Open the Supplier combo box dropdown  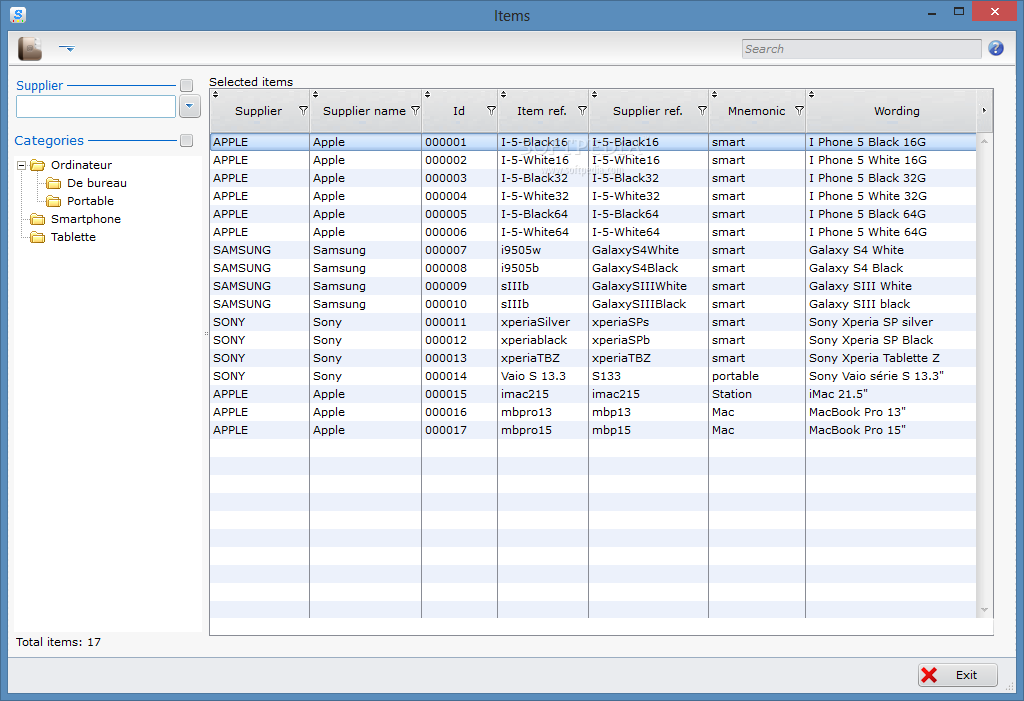(189, 106)
